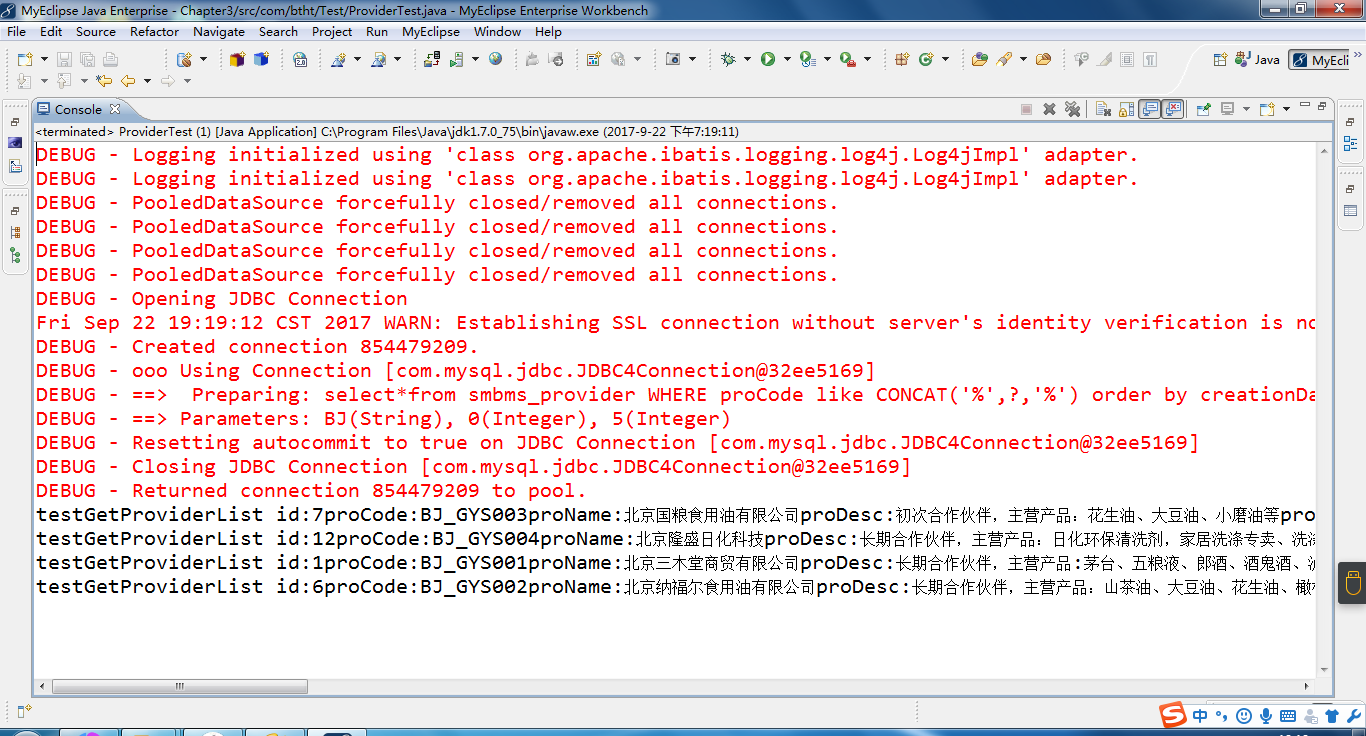Click the Search flashlight icon
Screen dimensions: 1366x736
pyautogui.click(x=1003, y=59)
